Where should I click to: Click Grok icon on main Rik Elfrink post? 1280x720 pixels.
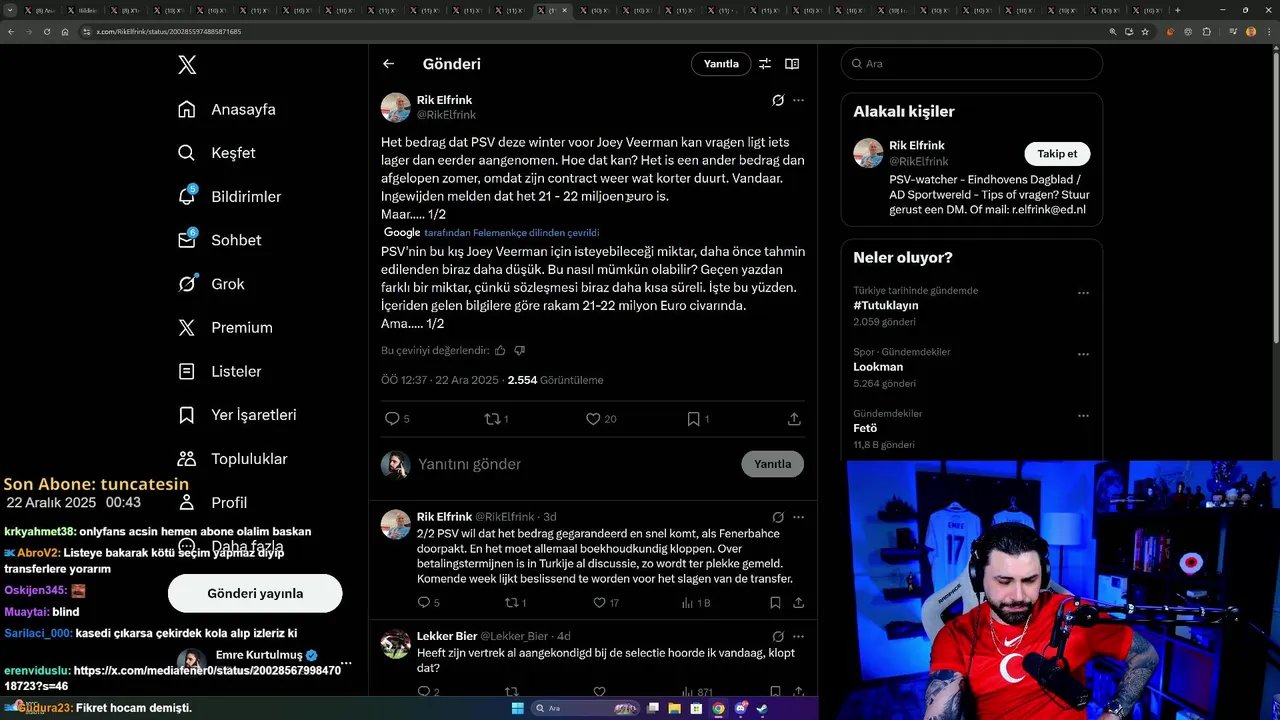778,100
